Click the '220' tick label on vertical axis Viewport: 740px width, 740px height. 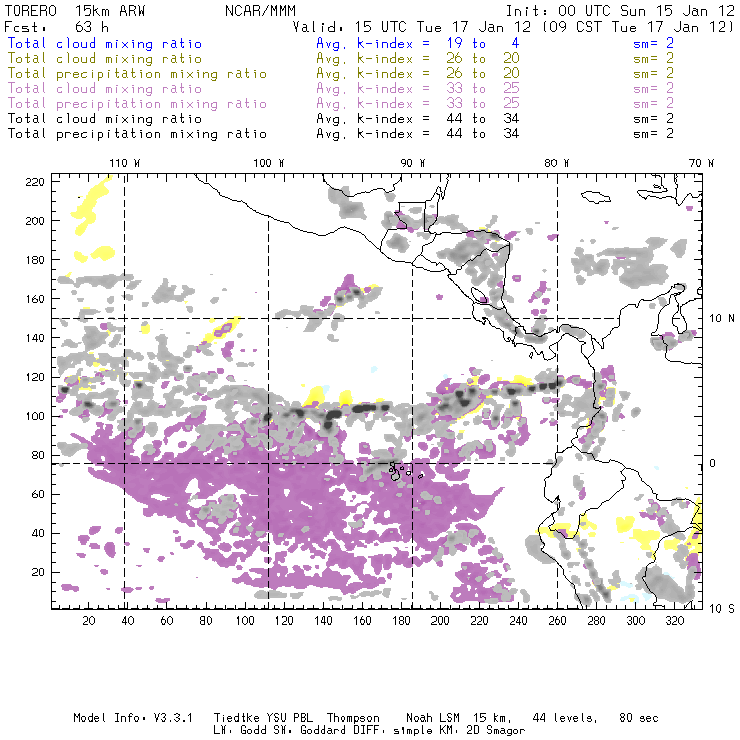[35, 182]
